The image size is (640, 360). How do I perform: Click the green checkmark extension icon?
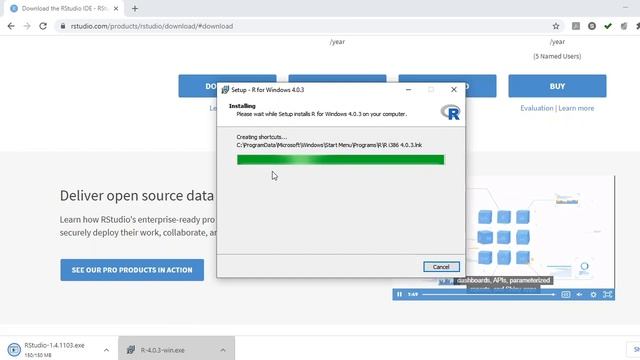[x=608, y=26]
